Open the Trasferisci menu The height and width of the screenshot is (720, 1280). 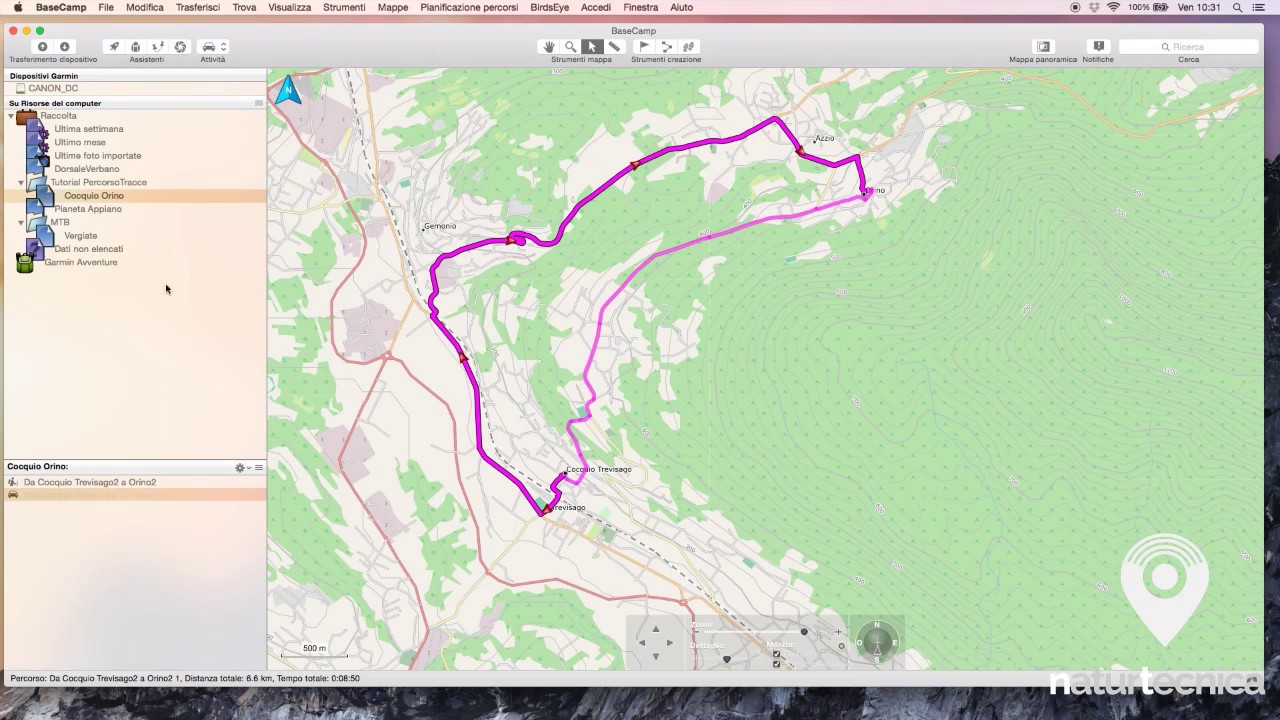click(x=198, y=7)
